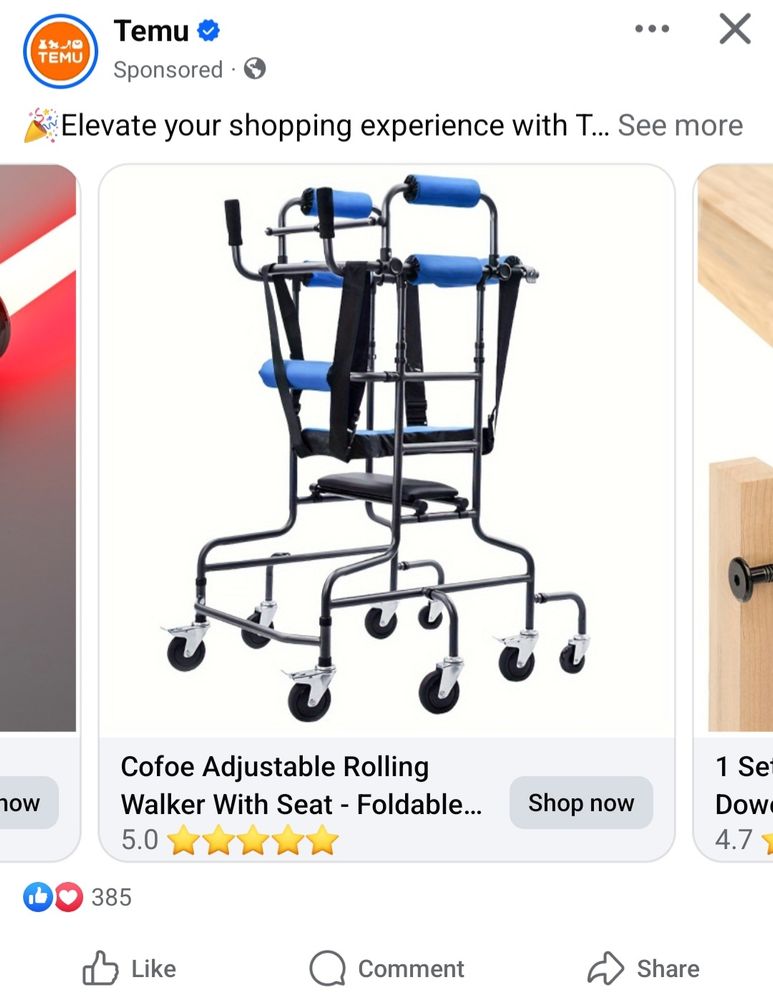The height and width of the screenshot is (1000, 773).
Task: Open the Temu profile picture
Action: click(x=61, y=51)
